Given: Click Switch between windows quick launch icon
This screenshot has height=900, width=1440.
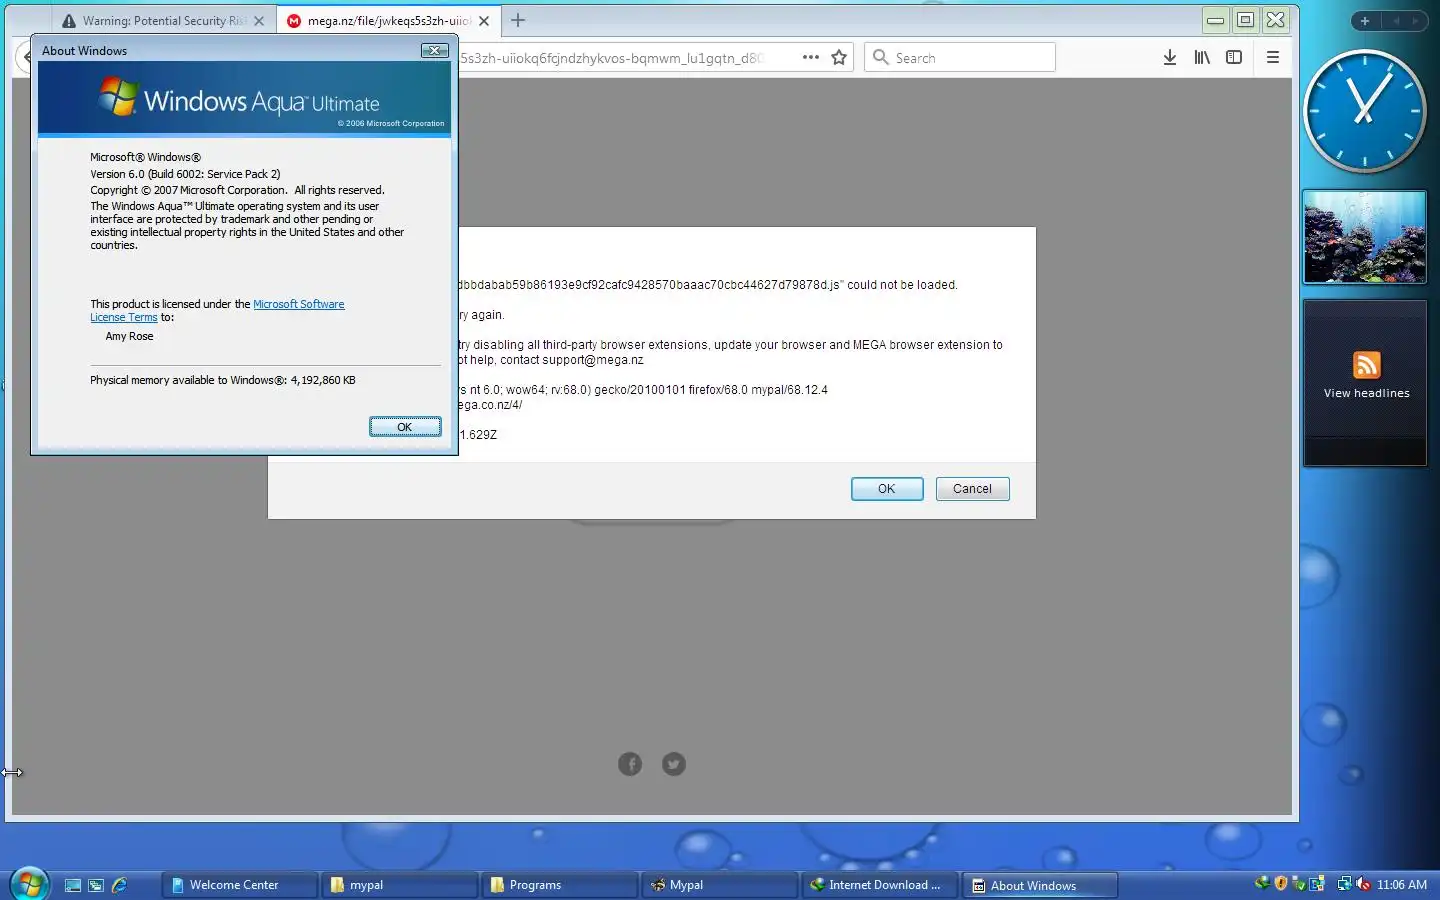Looking at the screenshot, I should [x=96, y=885].
